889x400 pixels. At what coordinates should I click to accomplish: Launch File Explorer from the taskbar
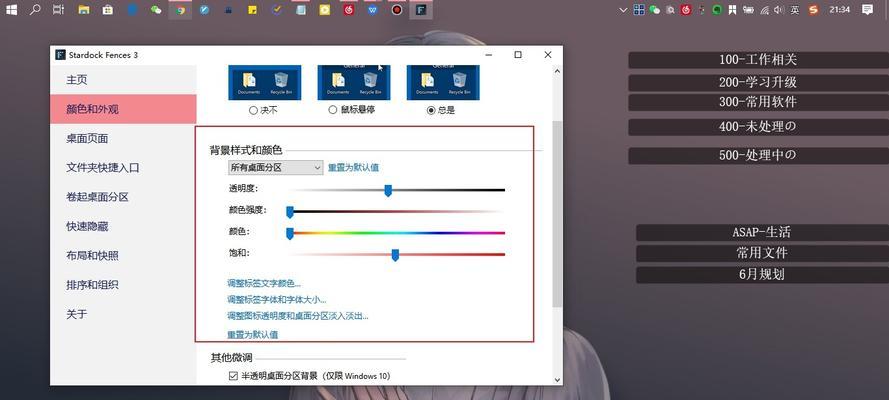[83, 10]
